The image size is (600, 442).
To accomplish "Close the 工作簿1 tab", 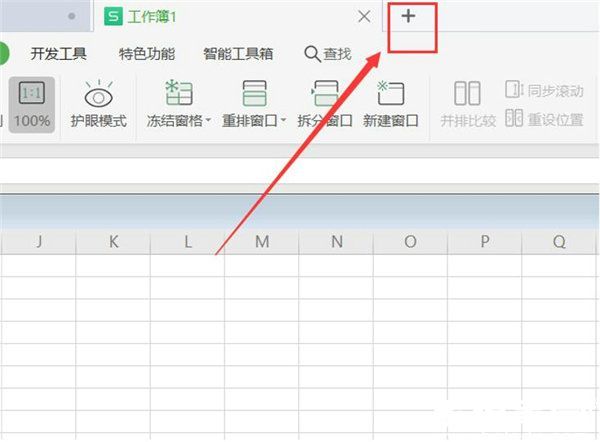I will 364,16.
